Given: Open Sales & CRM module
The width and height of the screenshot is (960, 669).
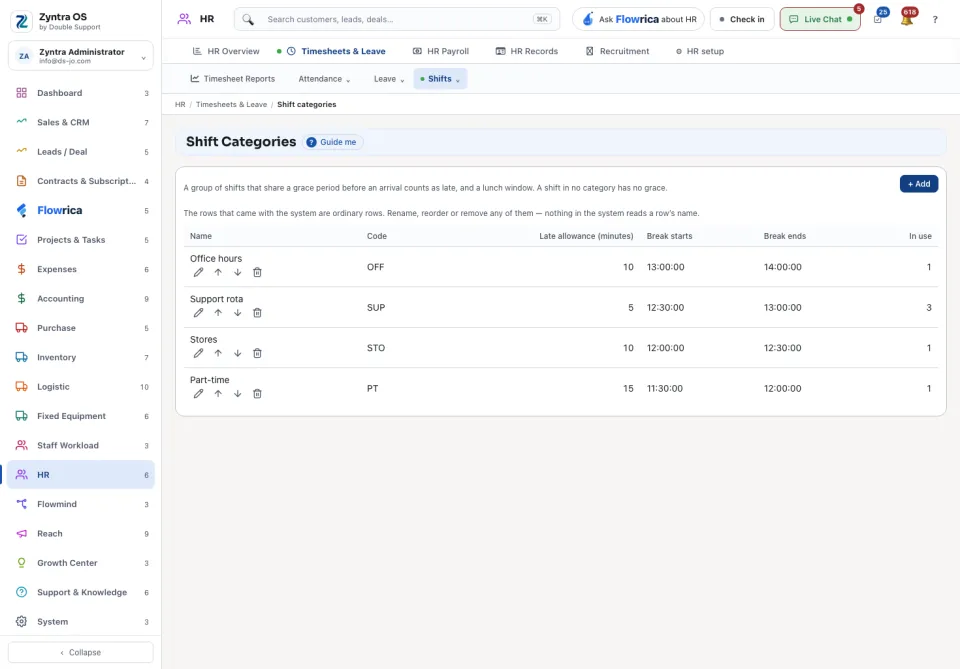Looking at the screenshot, I should (x=81, y=122).
